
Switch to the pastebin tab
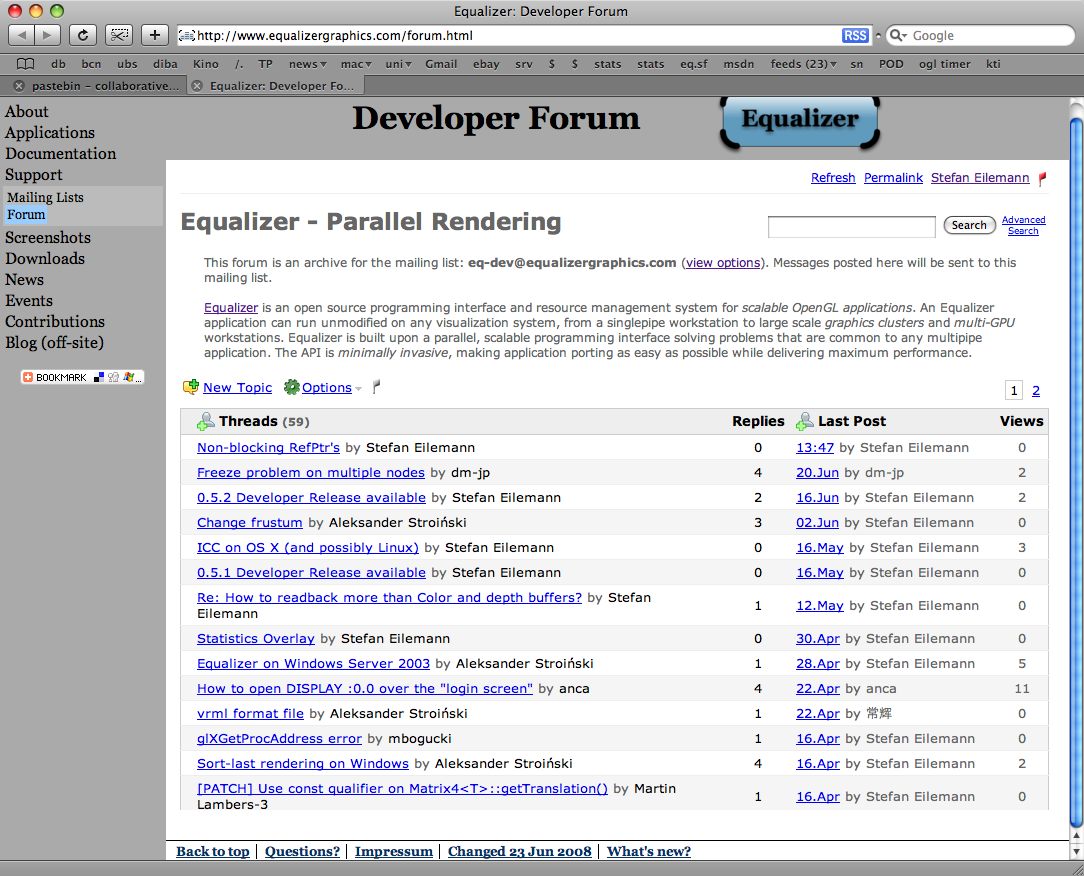100,86
